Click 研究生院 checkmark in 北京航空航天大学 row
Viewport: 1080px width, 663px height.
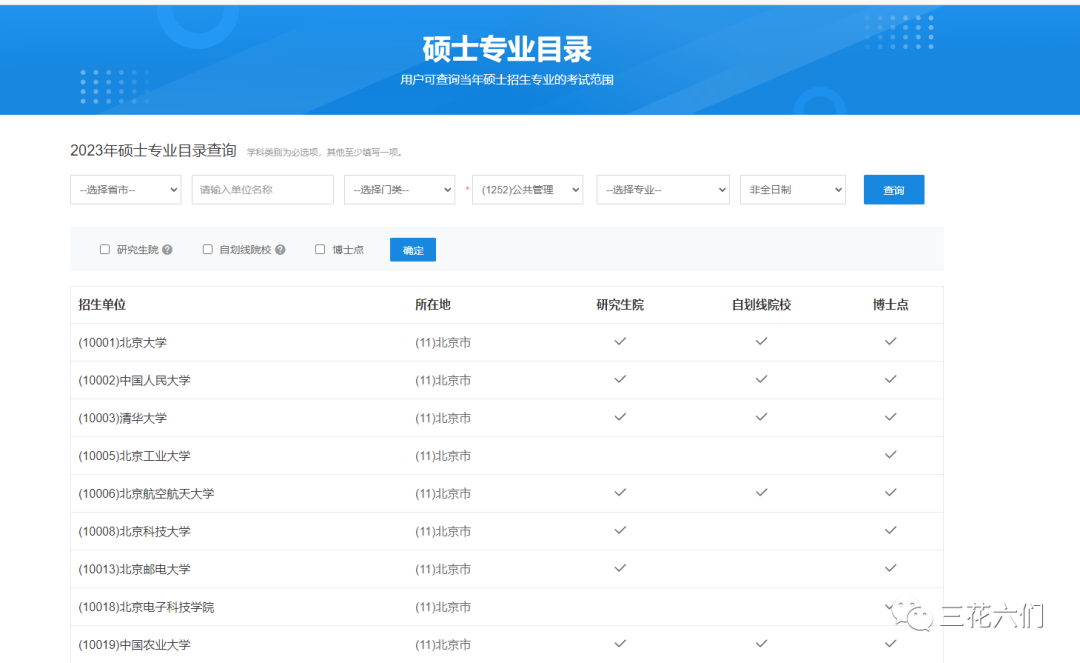pyautogui.click(x=620, y=493)
